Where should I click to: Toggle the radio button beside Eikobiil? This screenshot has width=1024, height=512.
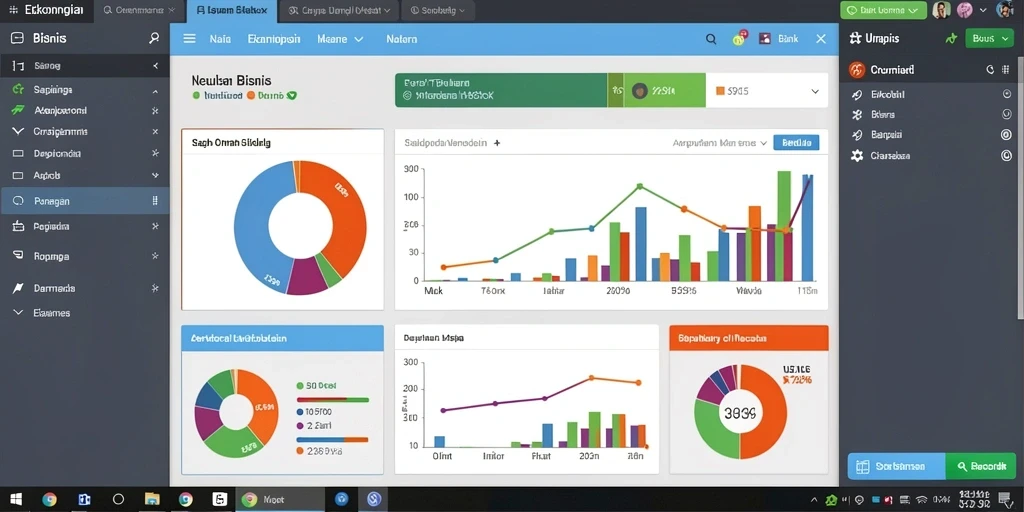point(1006,94)
